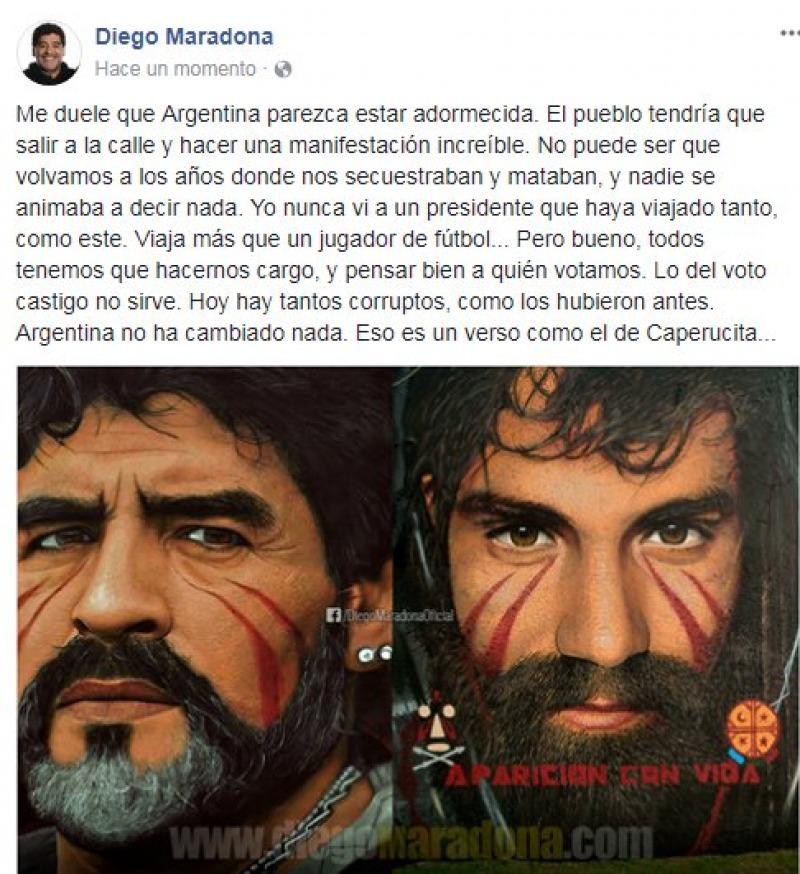This screenshot has height=874, width=800.
Task: Click the Mapuche figure emblem with crossed spears
Action: (438, 732)
